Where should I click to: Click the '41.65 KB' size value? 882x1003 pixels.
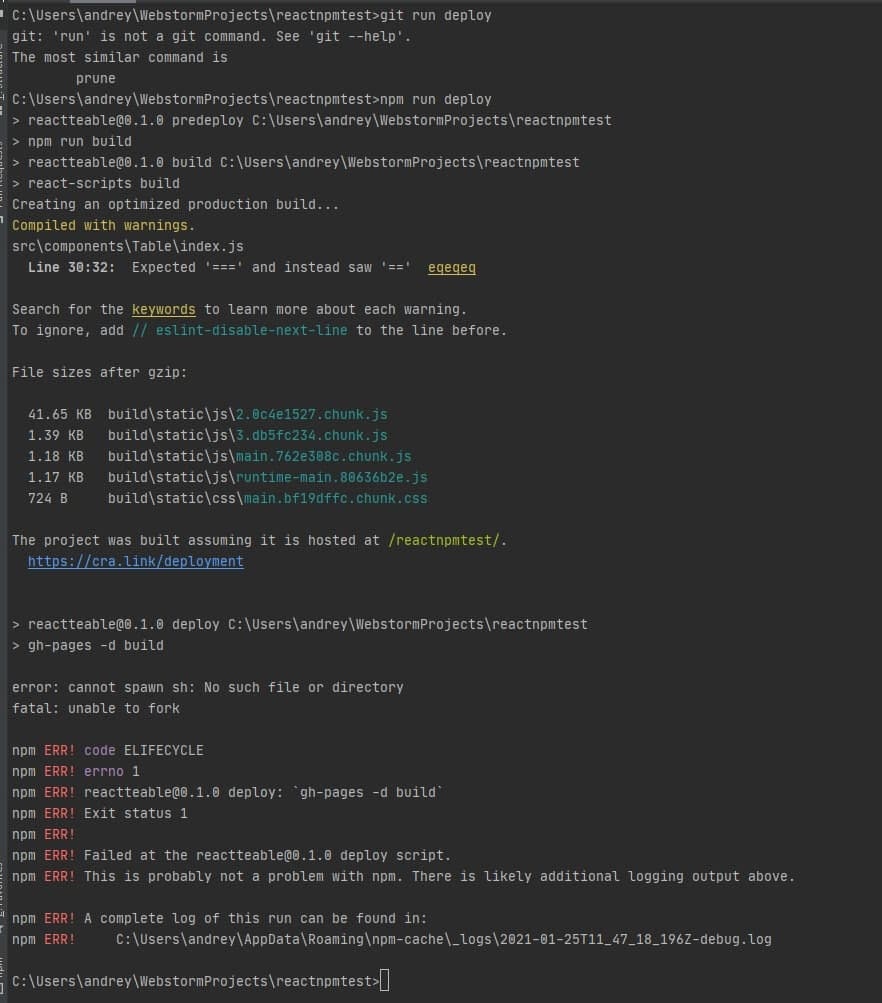[59, 415]
